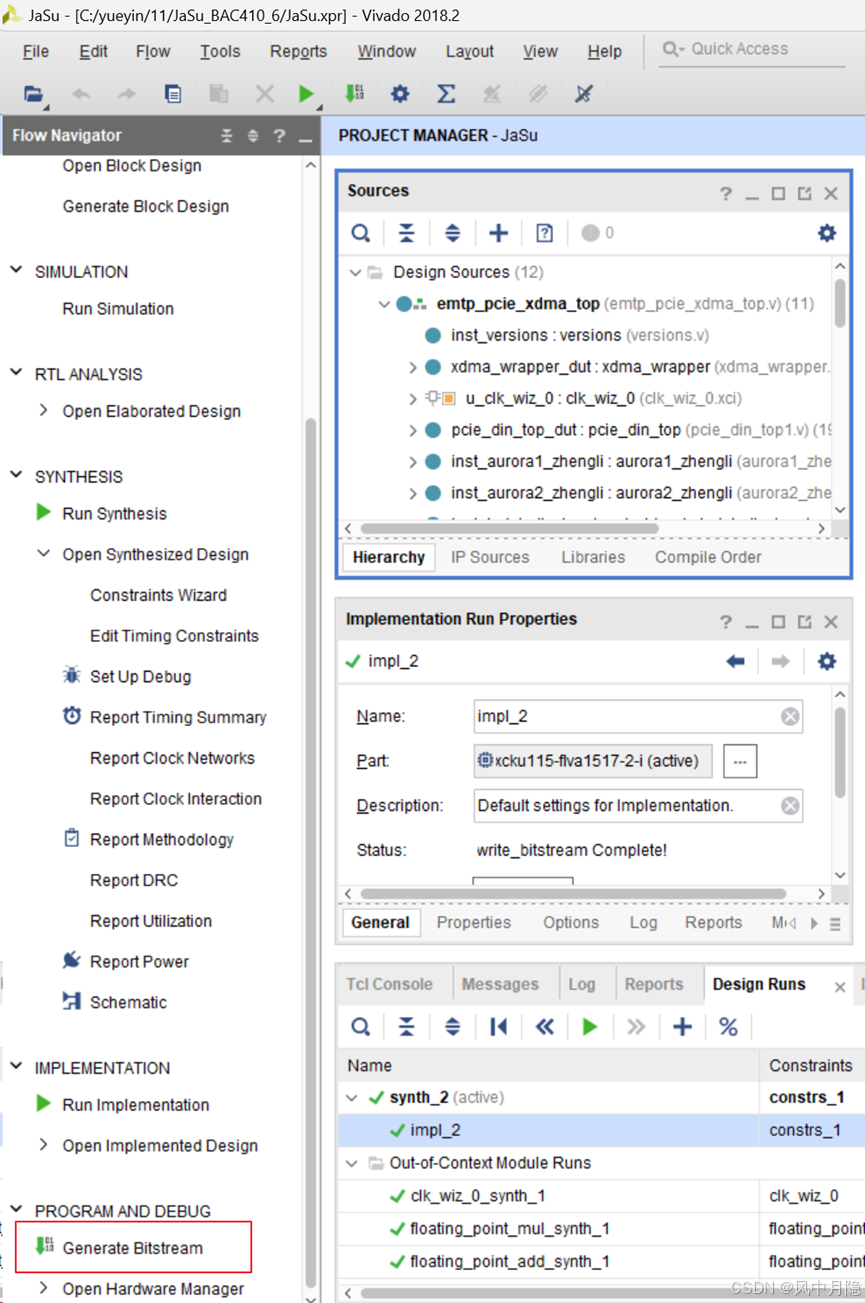Click Generate Bitstream in Flow Navigator
The image size is (865, 1303).
point(133,1248)
